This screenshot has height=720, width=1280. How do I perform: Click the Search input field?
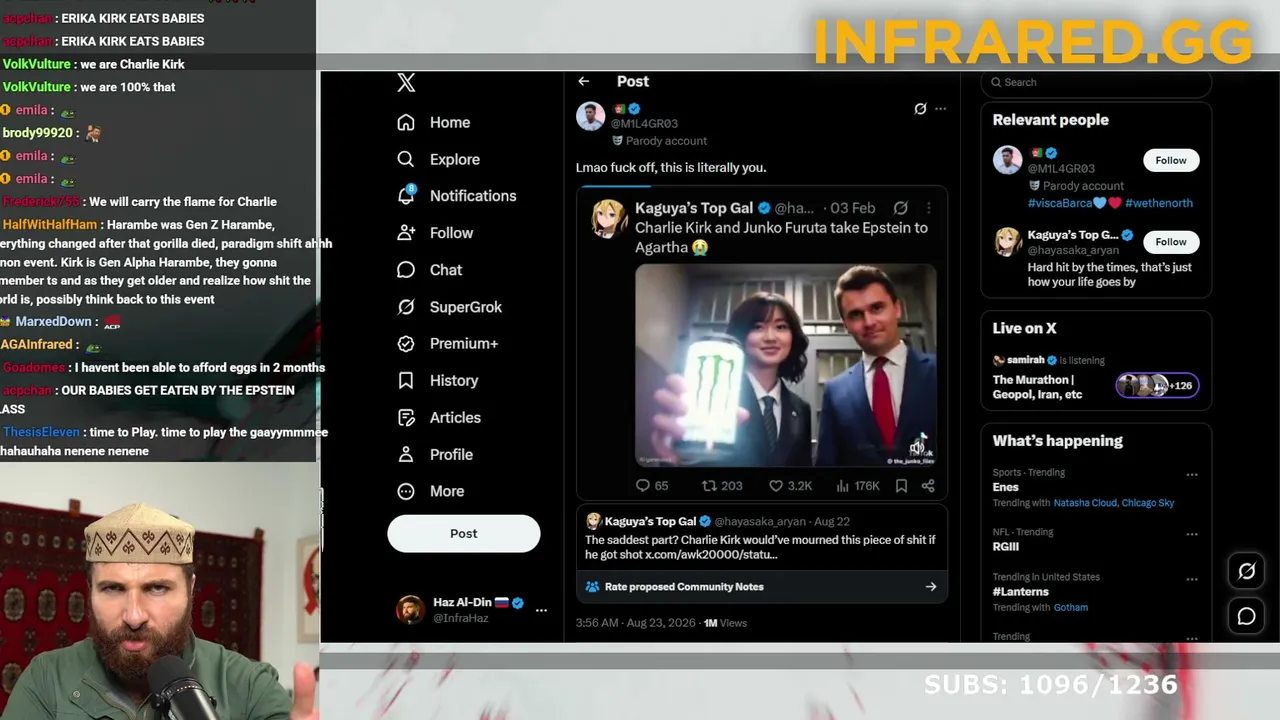1096,83
